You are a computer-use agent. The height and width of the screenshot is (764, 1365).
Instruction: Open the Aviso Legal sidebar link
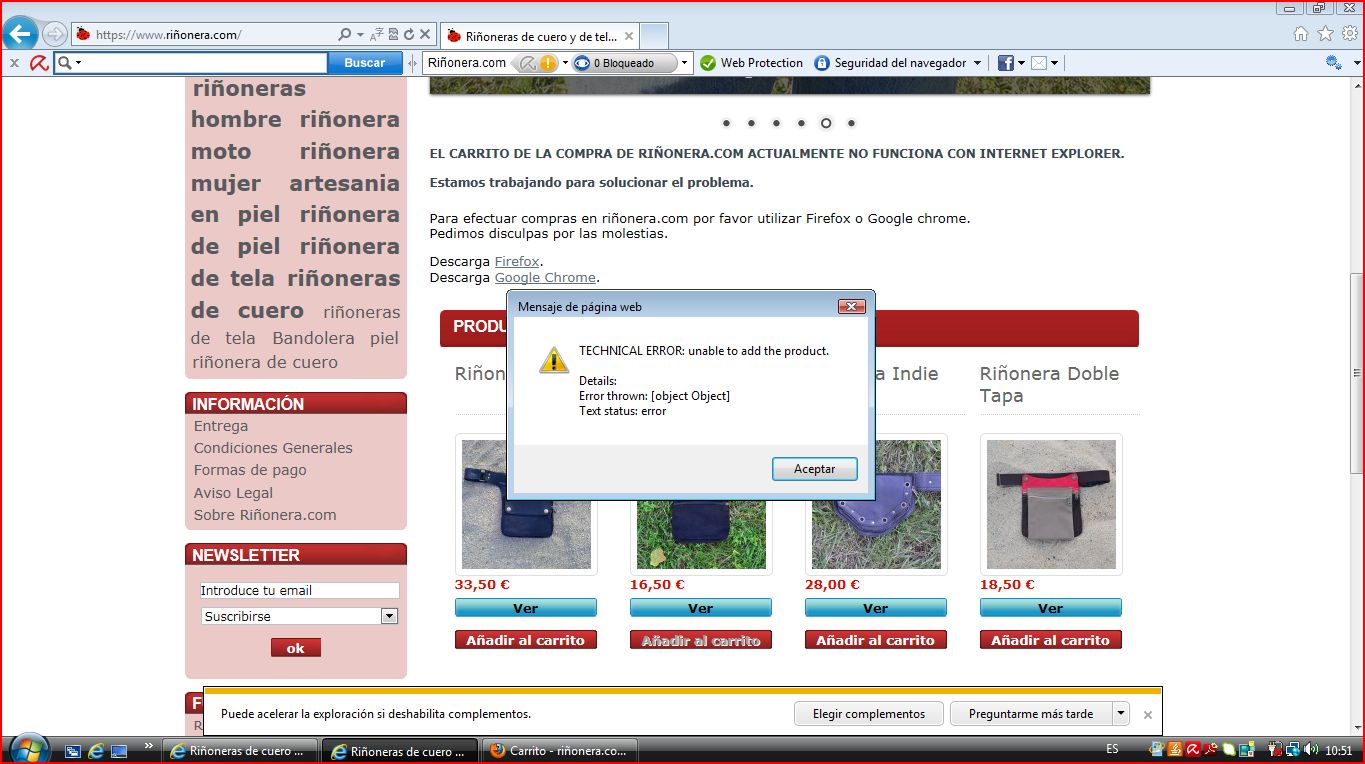pos(233,493)
